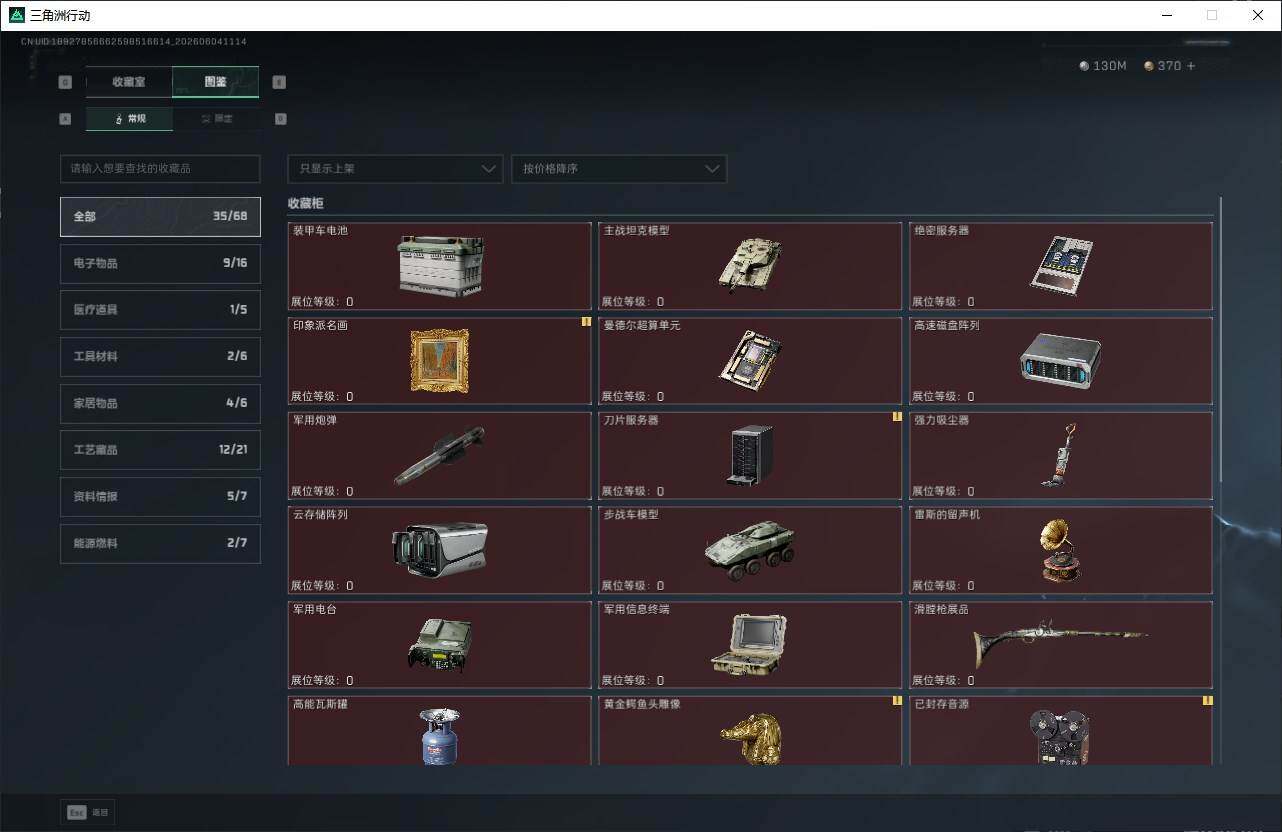The height and width of the screenshot is (832, 1282).
Task: Click the gold coin icon beside 370
Action: 1149,66
